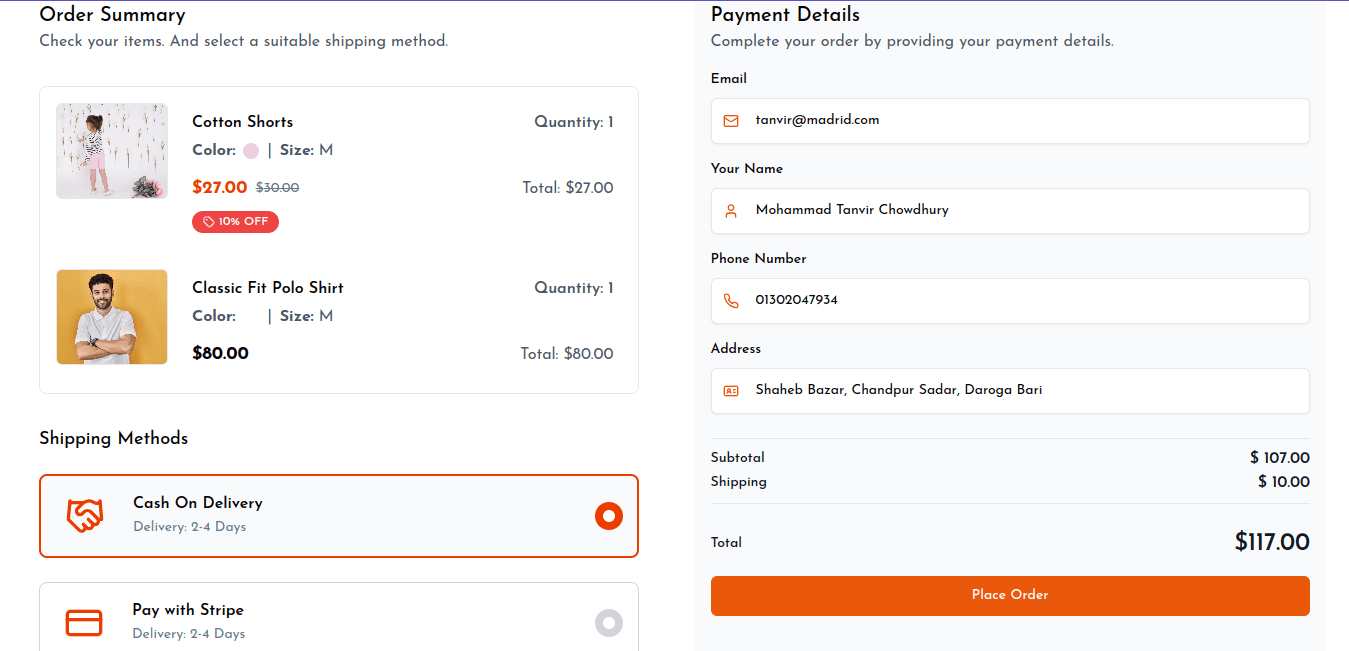Screen dimensions: 1349x651
Task: Select Pay with Stripe radio button
Action: click(609, 622)
